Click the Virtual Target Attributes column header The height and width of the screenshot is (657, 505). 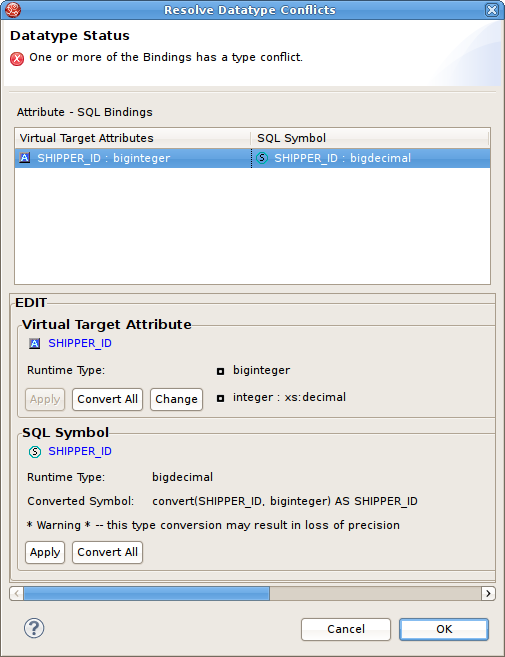click(132, 138)
